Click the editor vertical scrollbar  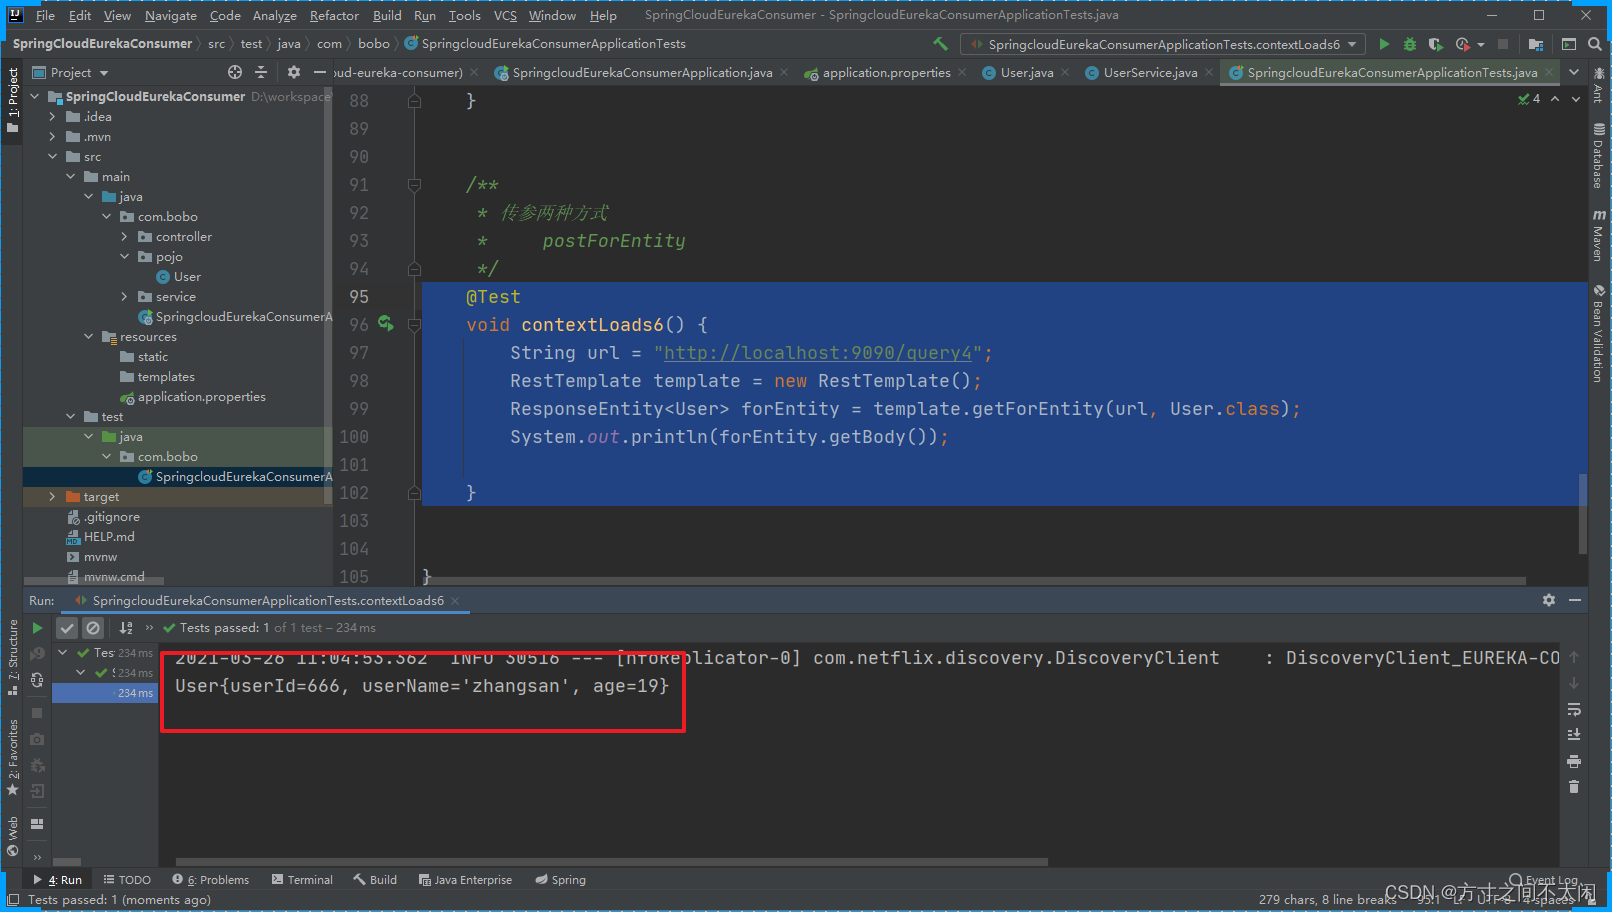pyautogui.click(x=1582, y=513)
